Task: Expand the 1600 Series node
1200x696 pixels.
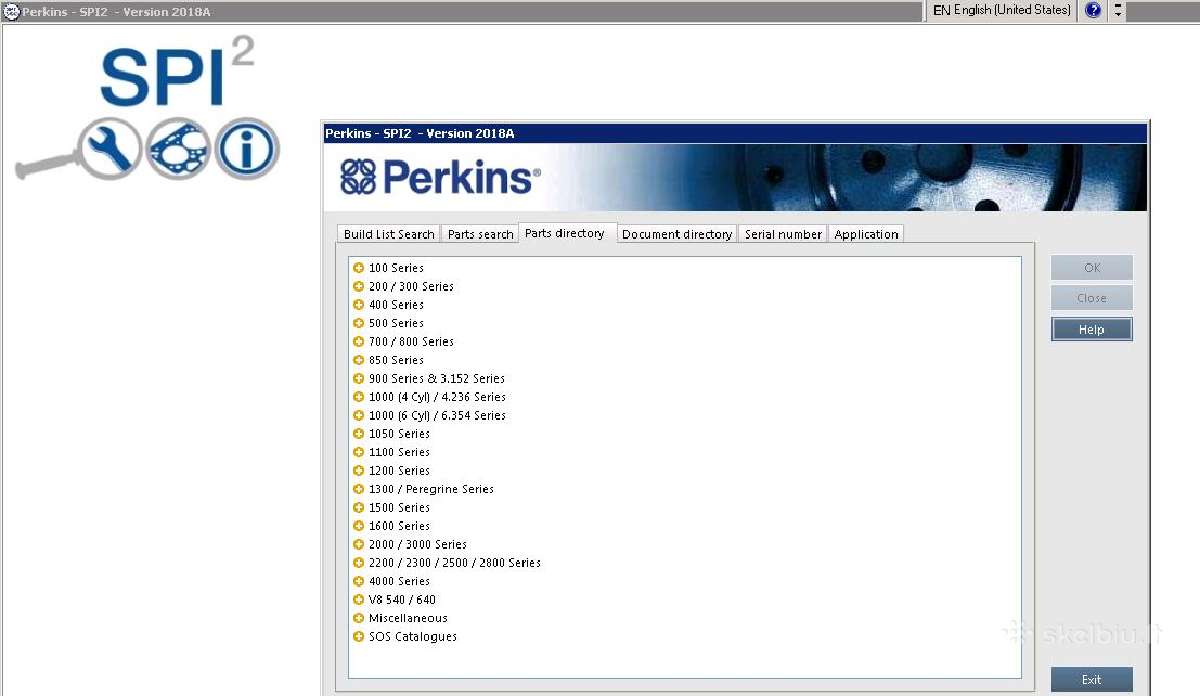Action: click(x=359, y=526)
